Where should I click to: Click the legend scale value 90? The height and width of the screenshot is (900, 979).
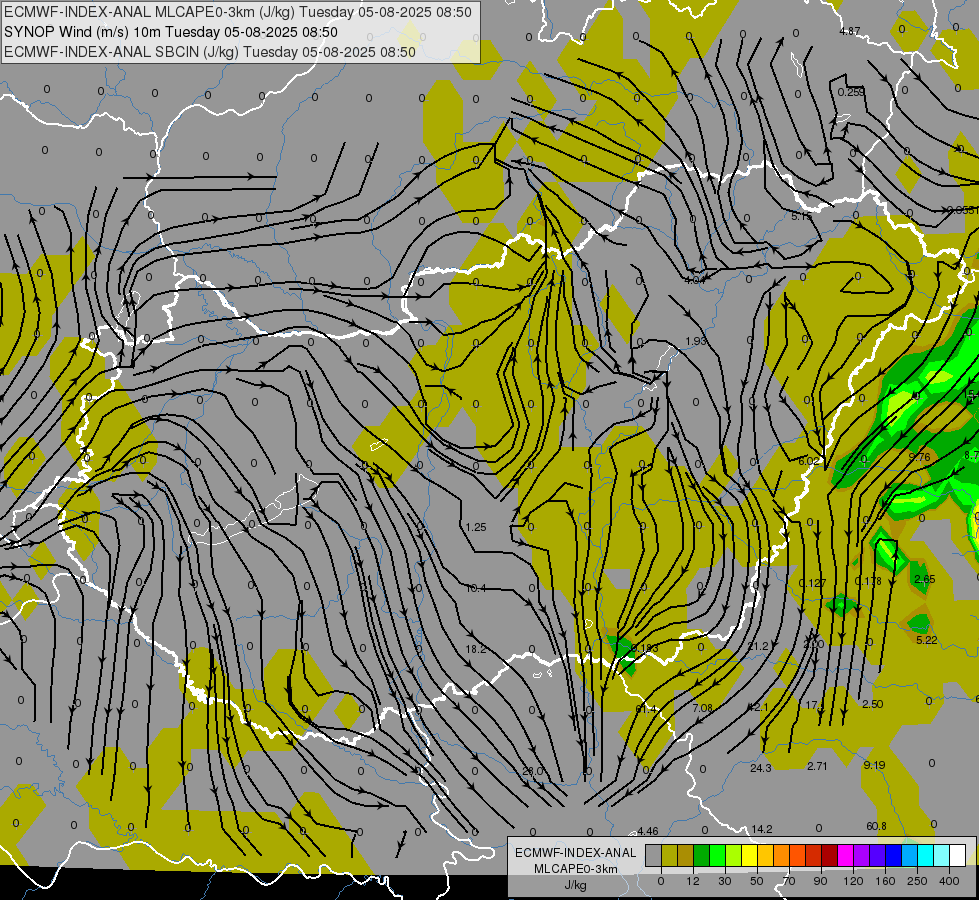point(820,881)
